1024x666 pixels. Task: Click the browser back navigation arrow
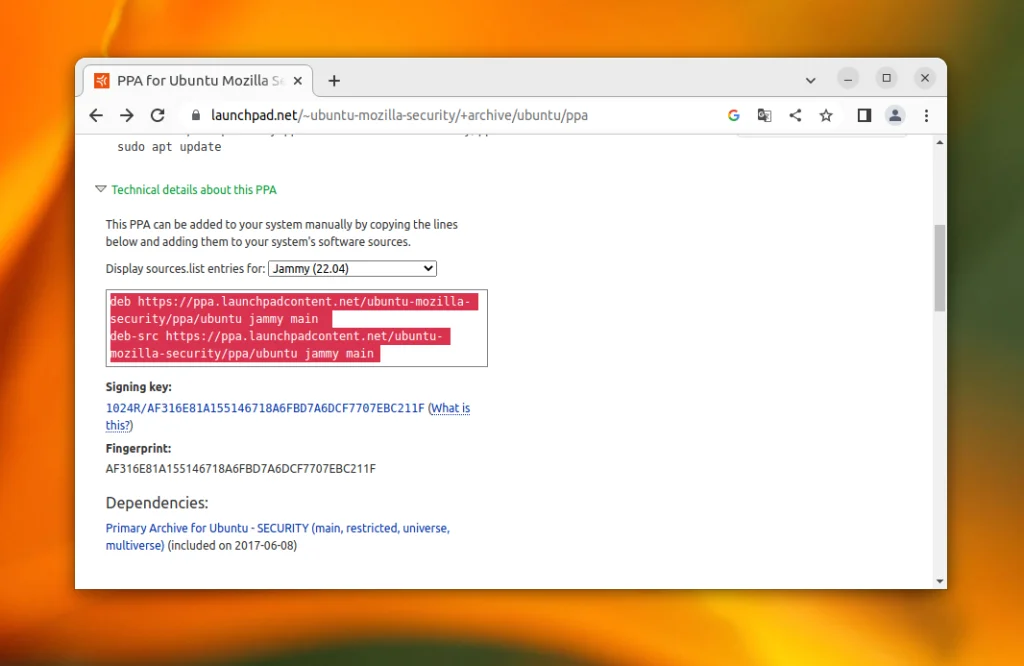click(x=95, y=115)
